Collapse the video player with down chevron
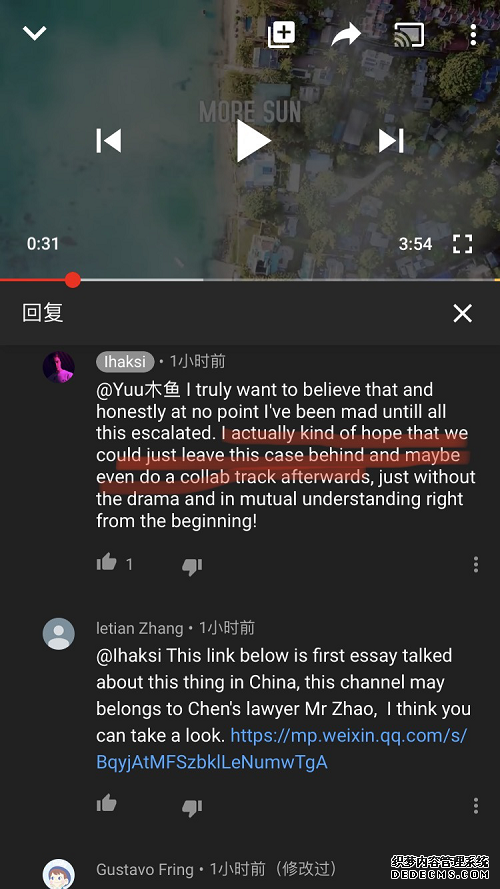This screenshot has height=889, width=500. pos(35,33)
